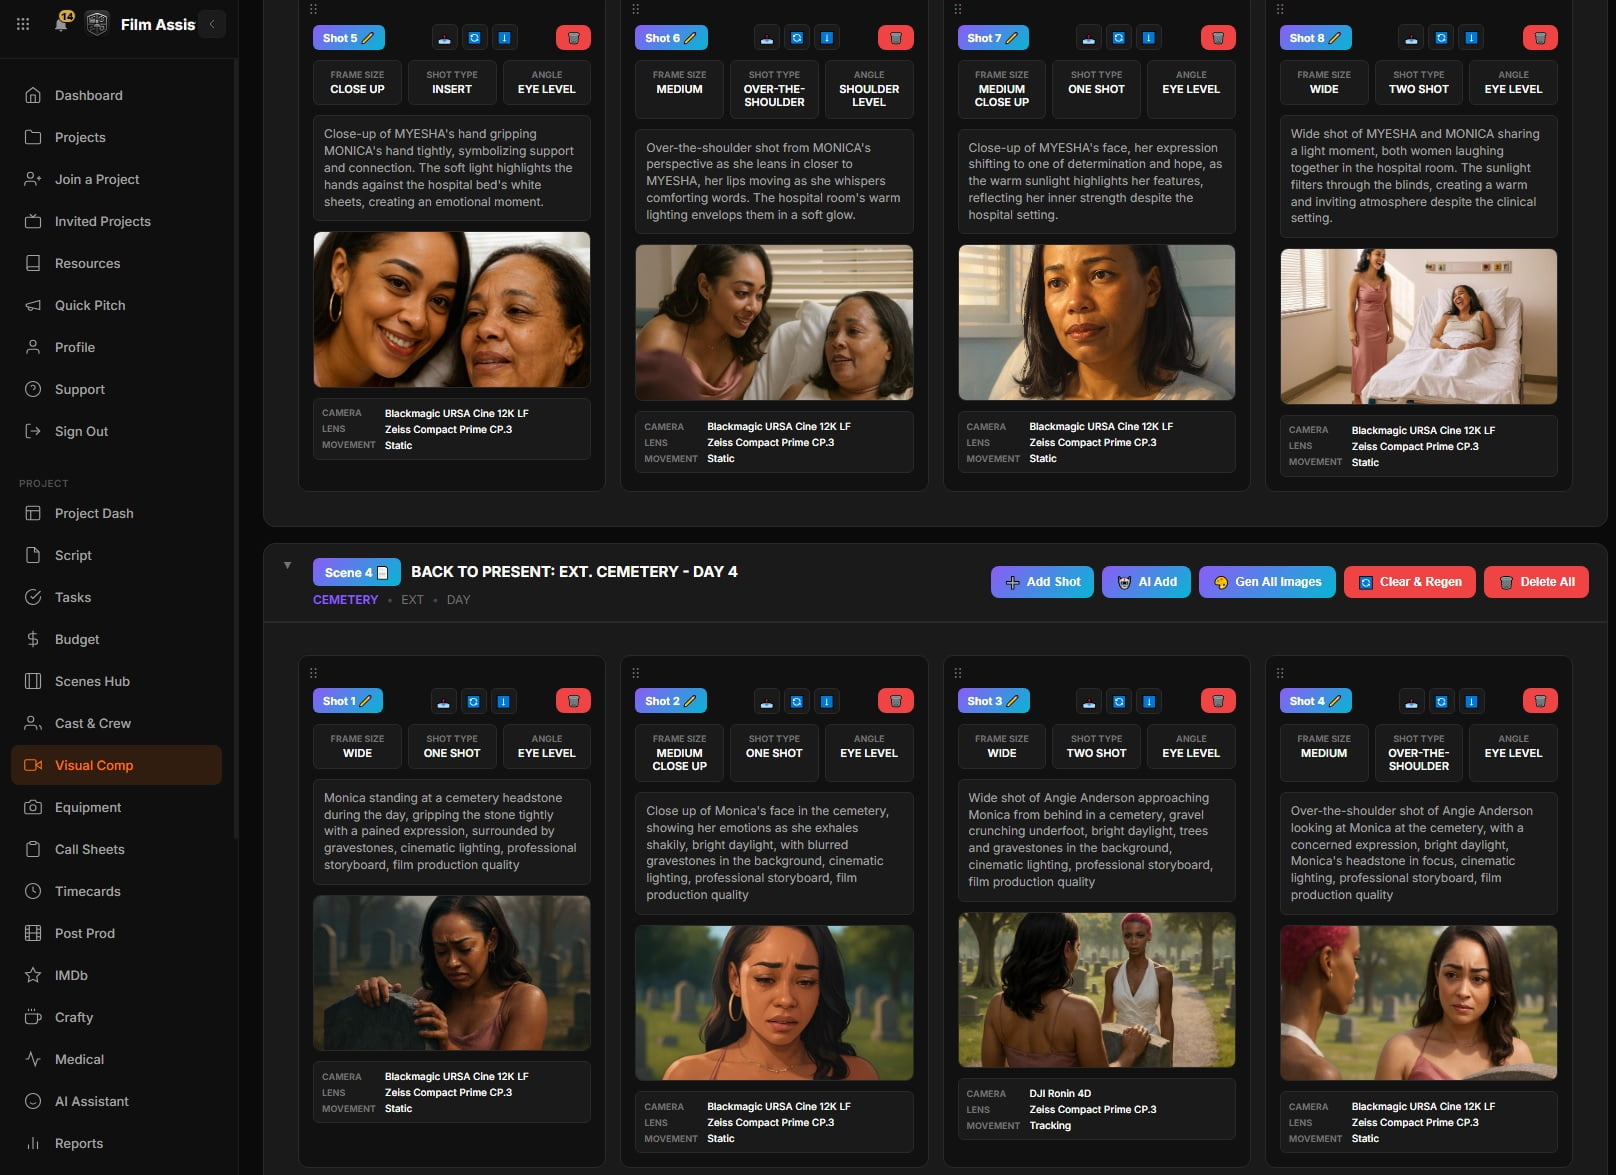Open the Cast & Crew page
The image size is (1616, 1175).
pos(117,723)
